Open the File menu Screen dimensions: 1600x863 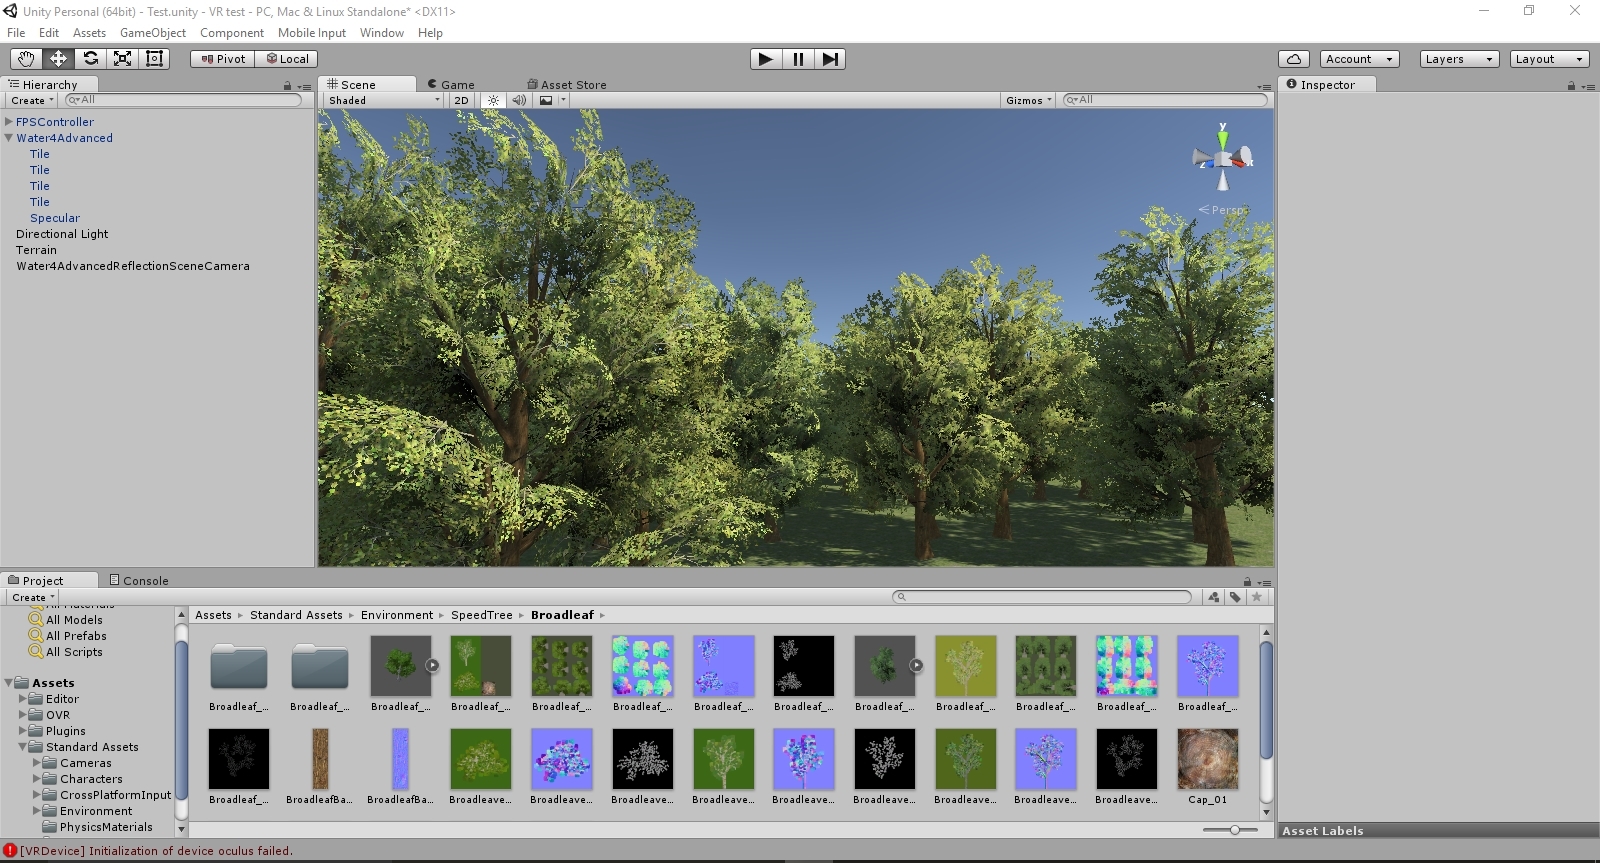16,33
